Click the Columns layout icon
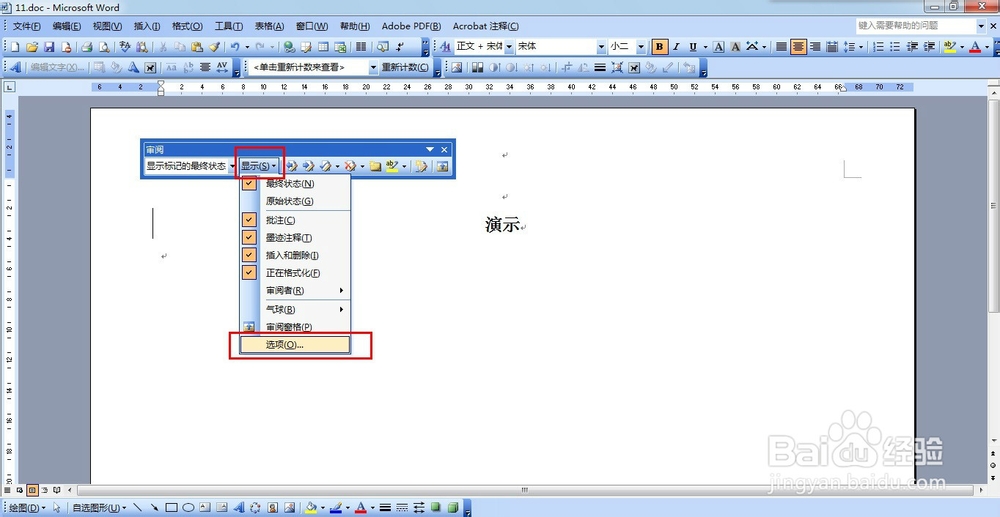The width and height of the screenshot is (1000, 517). 361,47
